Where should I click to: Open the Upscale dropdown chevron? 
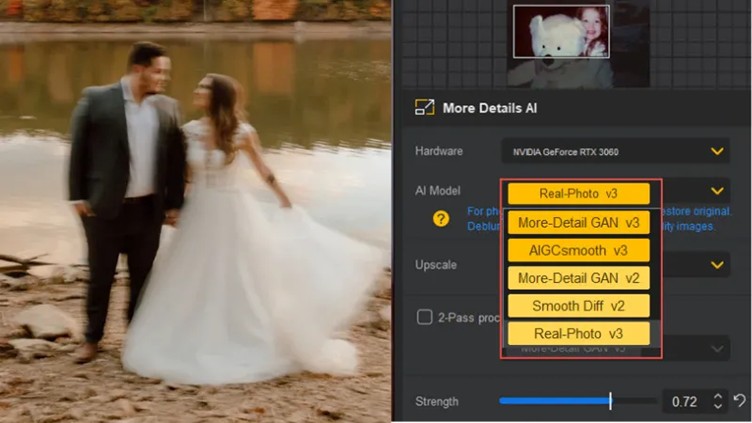pyautogui.click(x=717, y=265)
